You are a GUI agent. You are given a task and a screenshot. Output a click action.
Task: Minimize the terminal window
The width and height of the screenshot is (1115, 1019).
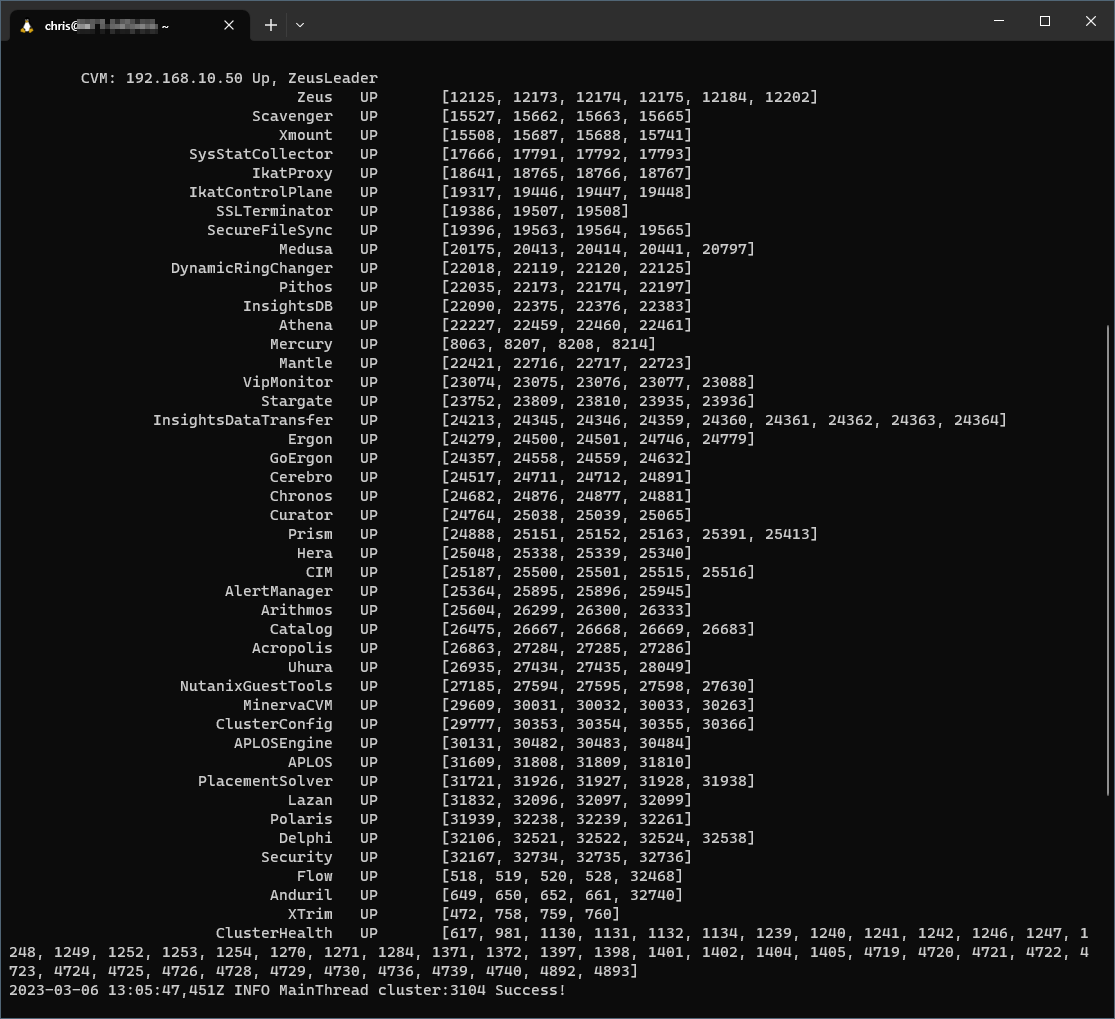[x=999, y=21]
